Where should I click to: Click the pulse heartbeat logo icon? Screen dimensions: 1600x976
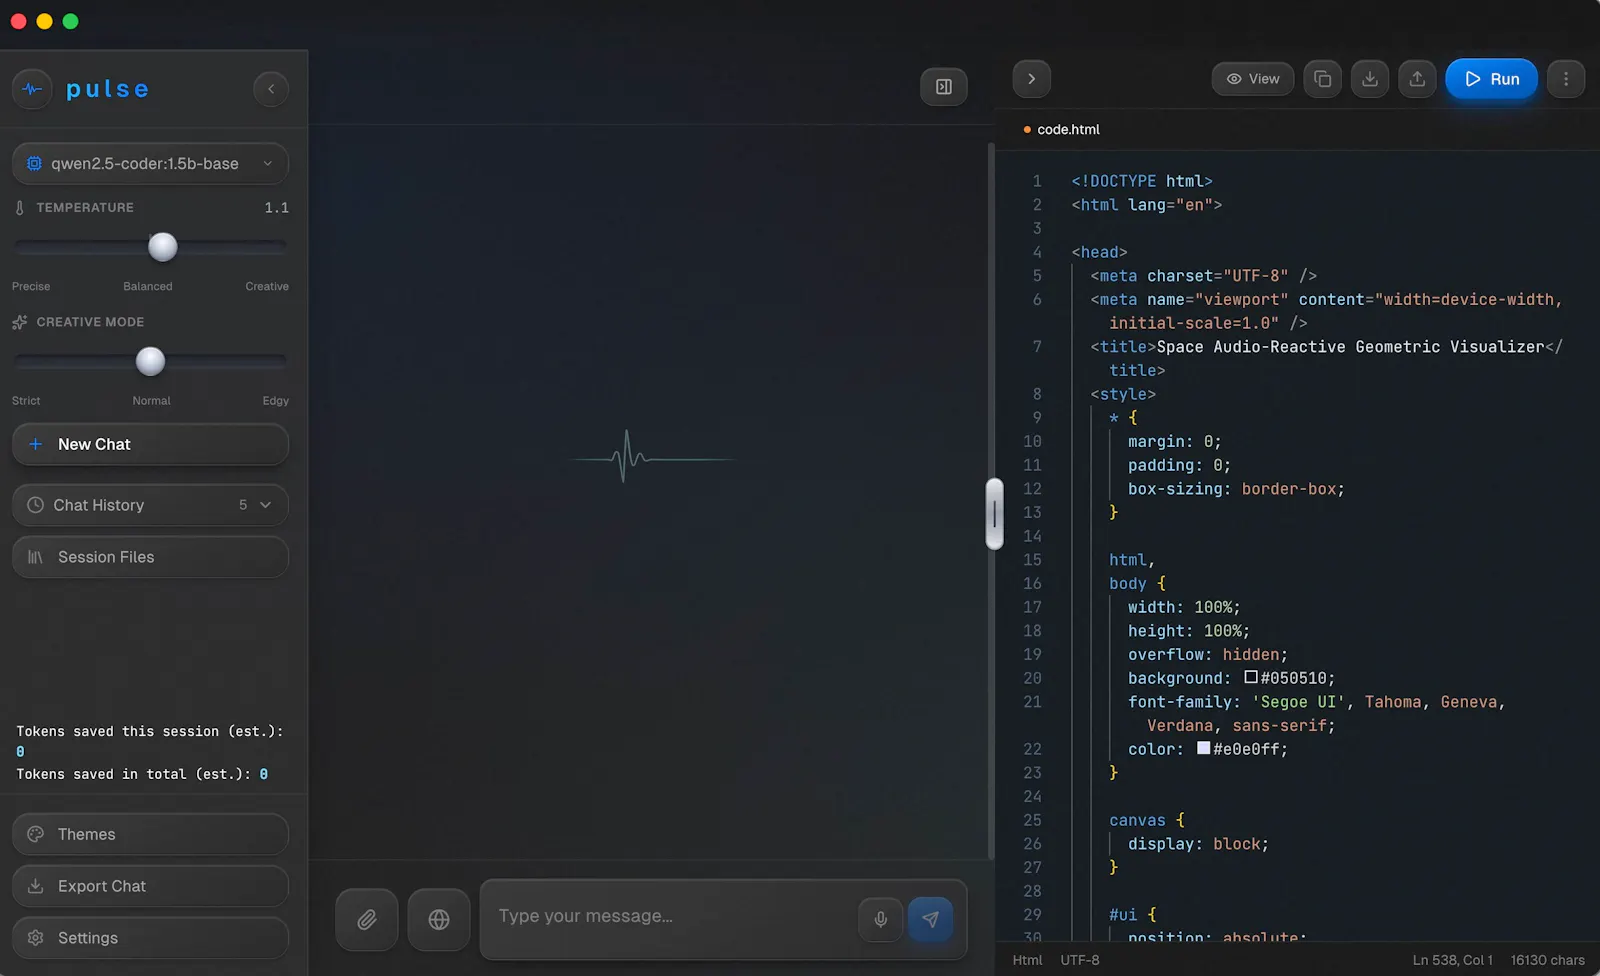pos(32,89)
